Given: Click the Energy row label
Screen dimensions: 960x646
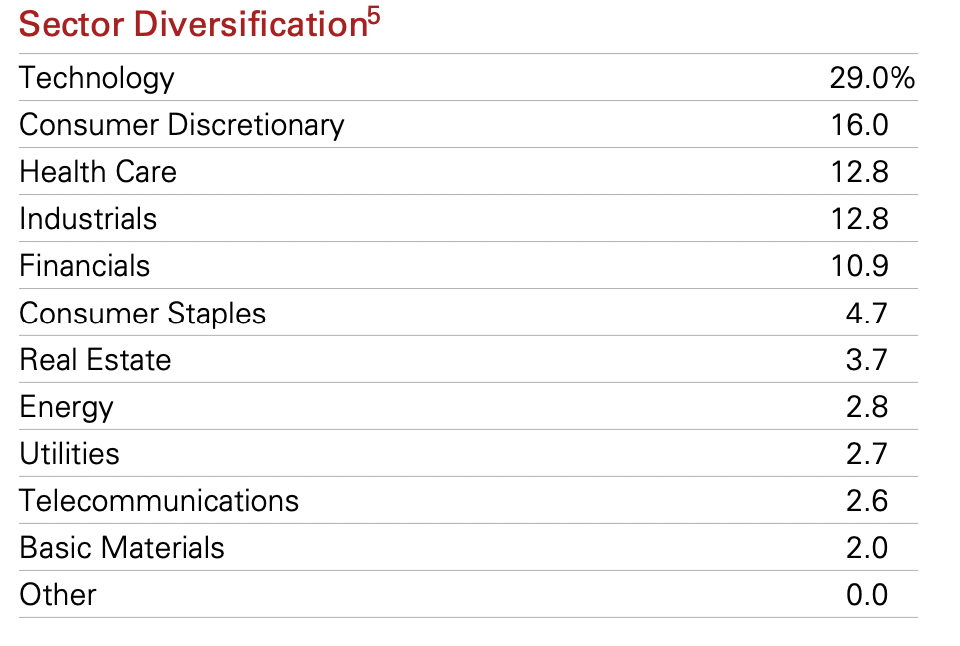Looking at the screenshot, I should click(66, 408).
